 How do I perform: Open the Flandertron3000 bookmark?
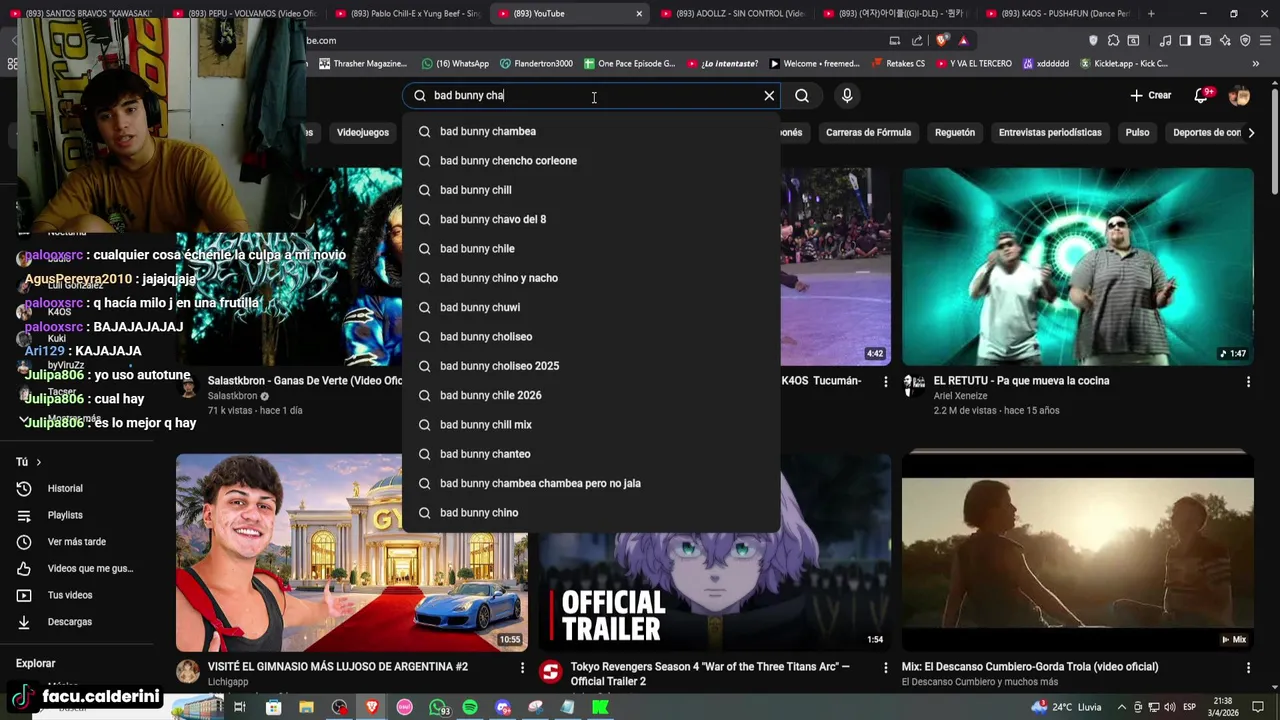click(536, 64)
